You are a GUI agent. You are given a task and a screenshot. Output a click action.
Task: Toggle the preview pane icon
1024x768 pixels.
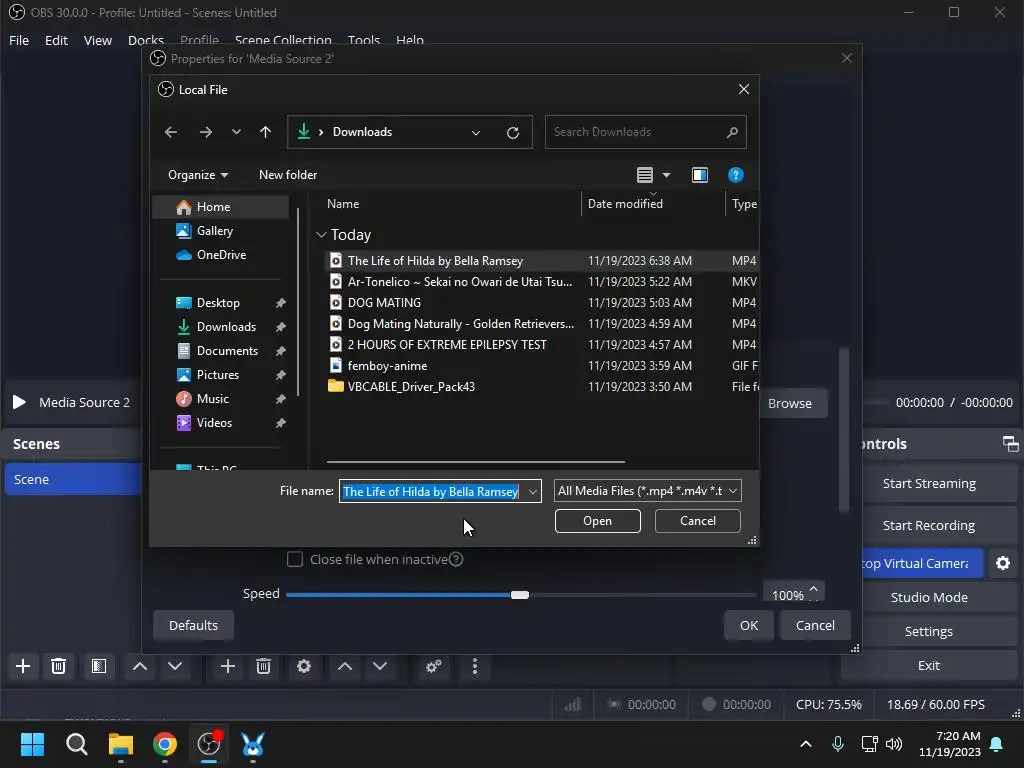pos(699,175)
